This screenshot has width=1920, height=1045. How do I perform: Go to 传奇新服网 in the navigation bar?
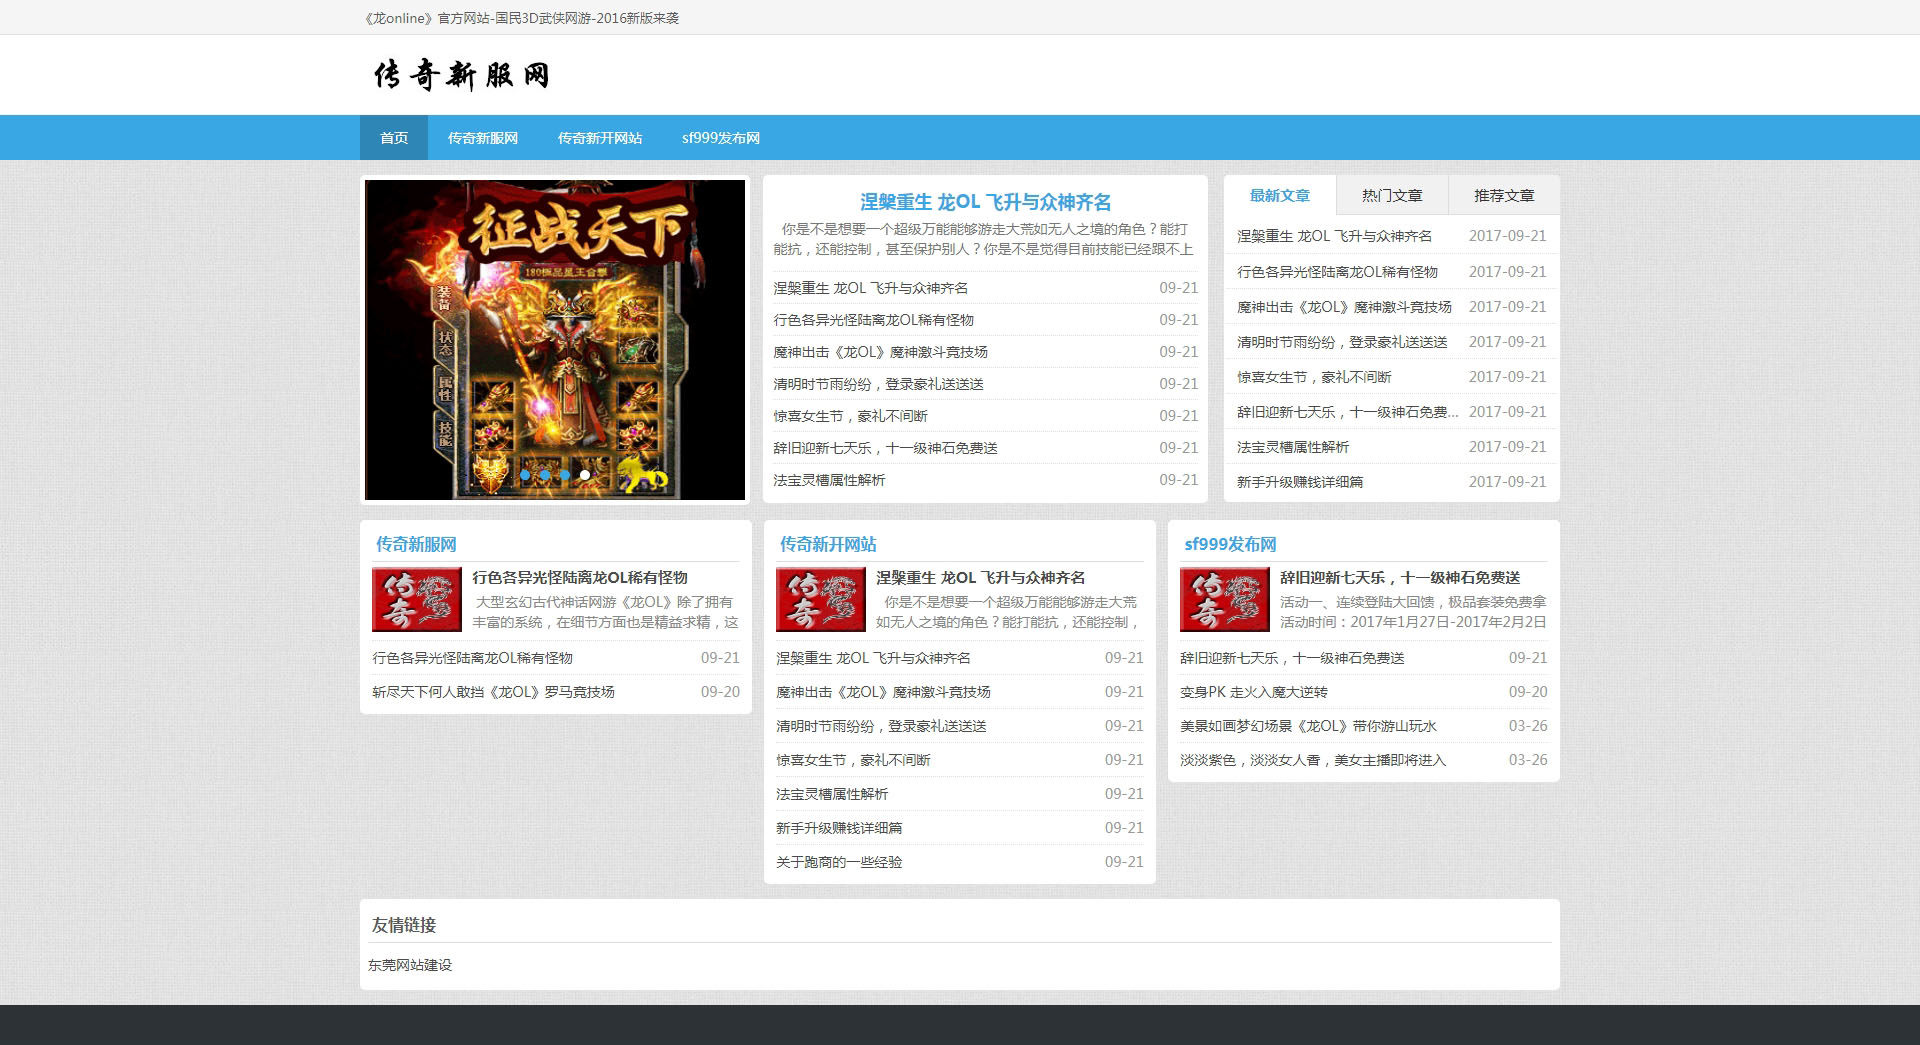(x=483, y=138)
